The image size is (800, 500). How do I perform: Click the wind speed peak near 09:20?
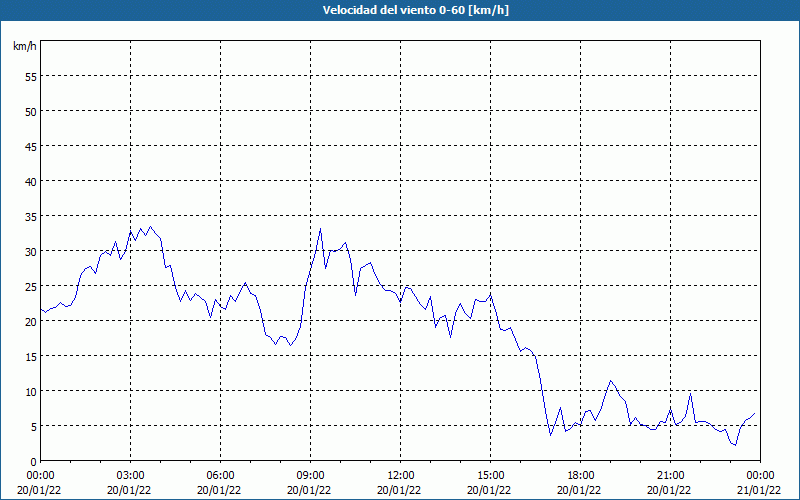320,229
